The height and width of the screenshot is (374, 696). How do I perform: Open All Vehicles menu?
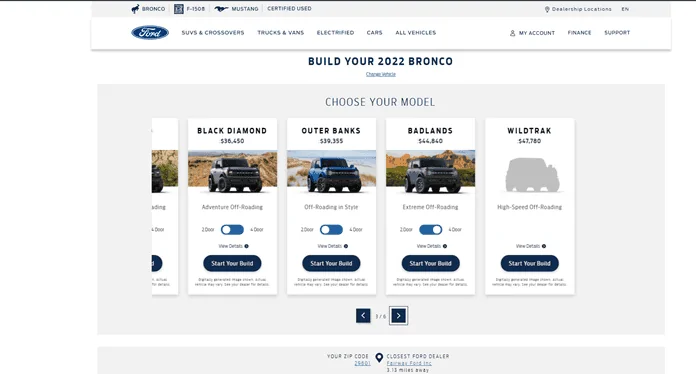coord(415,33)
